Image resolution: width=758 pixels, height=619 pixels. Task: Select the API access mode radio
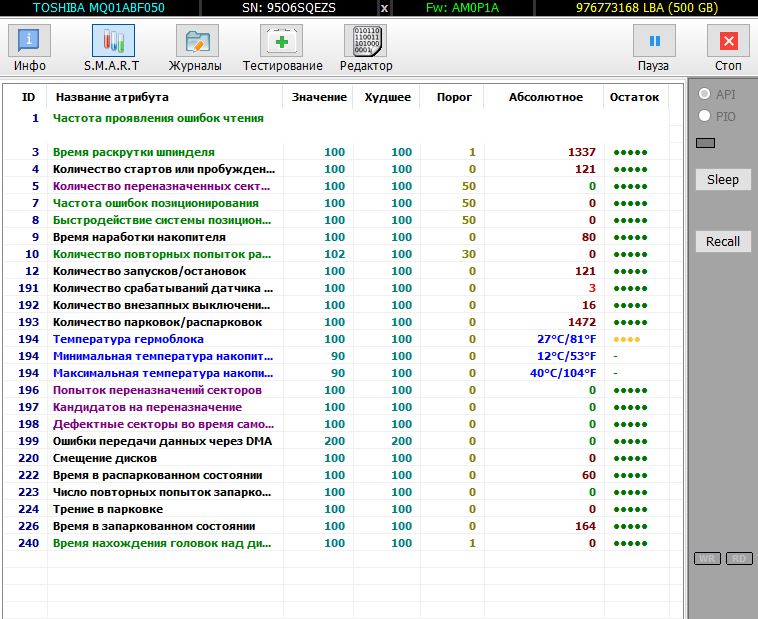(x=704, y=94)
